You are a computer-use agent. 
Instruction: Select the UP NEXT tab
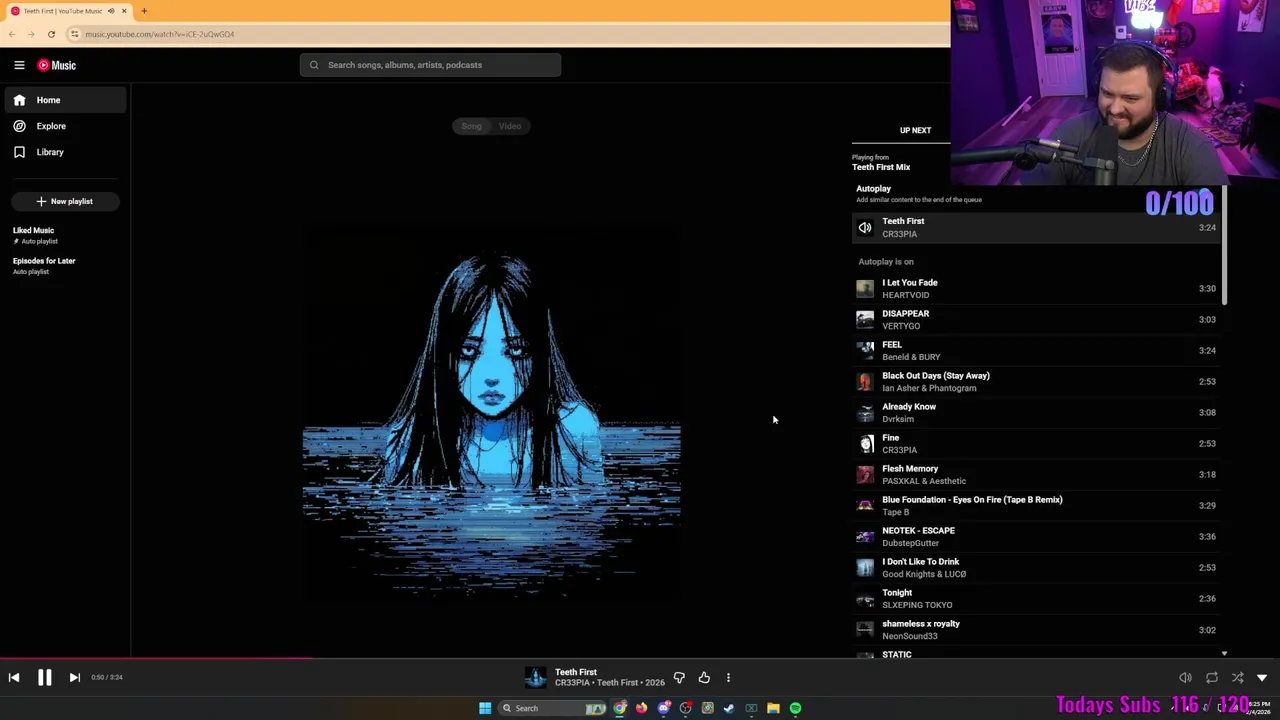[x=915, y=130]
